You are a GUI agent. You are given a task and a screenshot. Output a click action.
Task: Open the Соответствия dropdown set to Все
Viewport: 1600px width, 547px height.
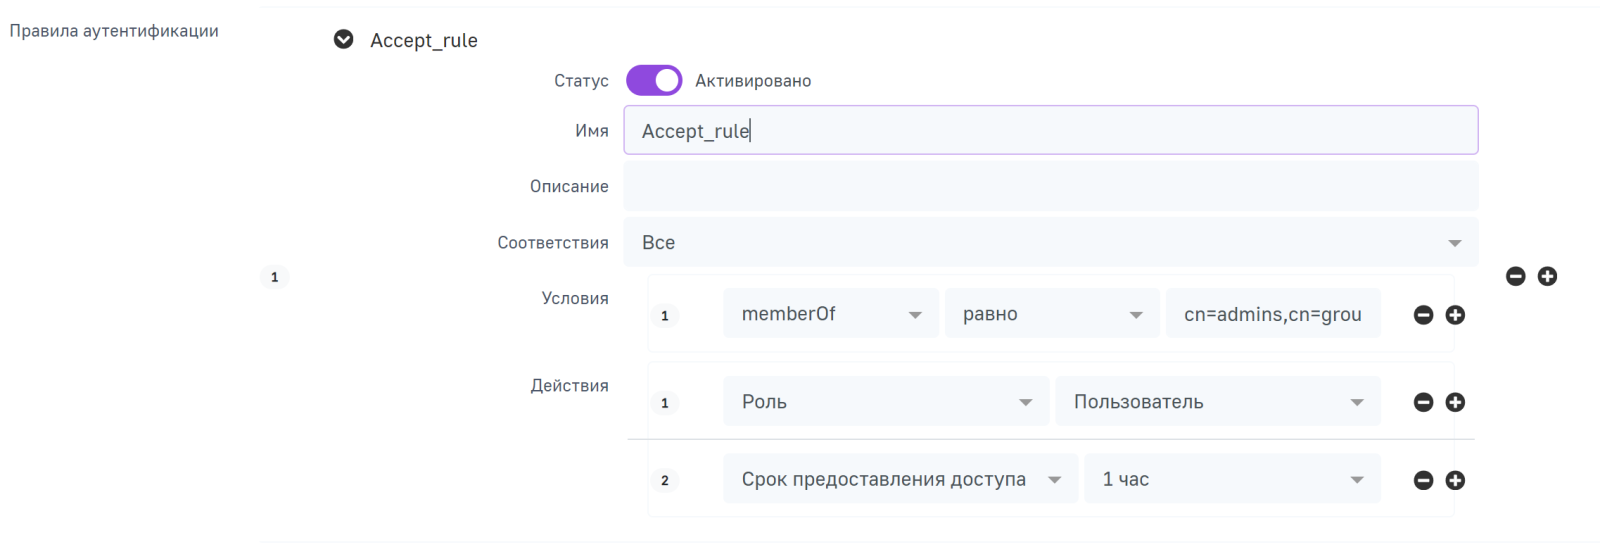pos(1050,243)
